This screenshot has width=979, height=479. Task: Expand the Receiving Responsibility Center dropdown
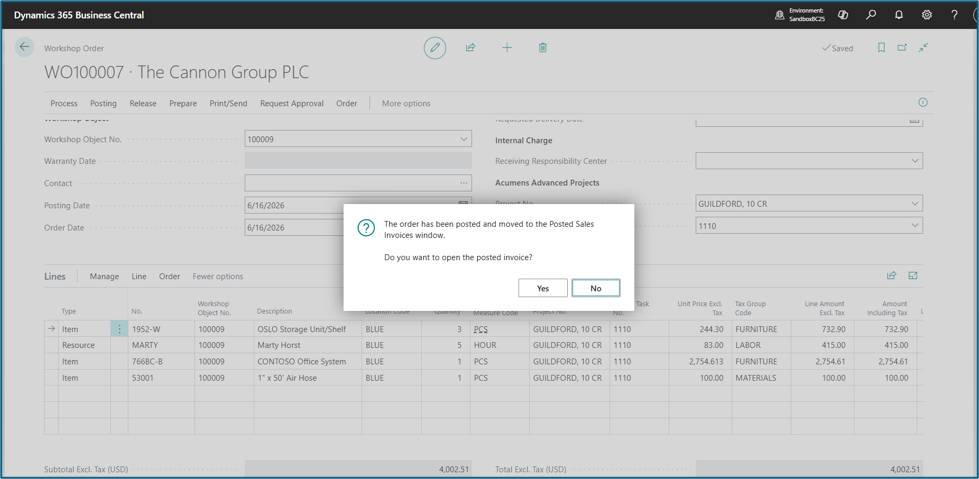(915, 160)
